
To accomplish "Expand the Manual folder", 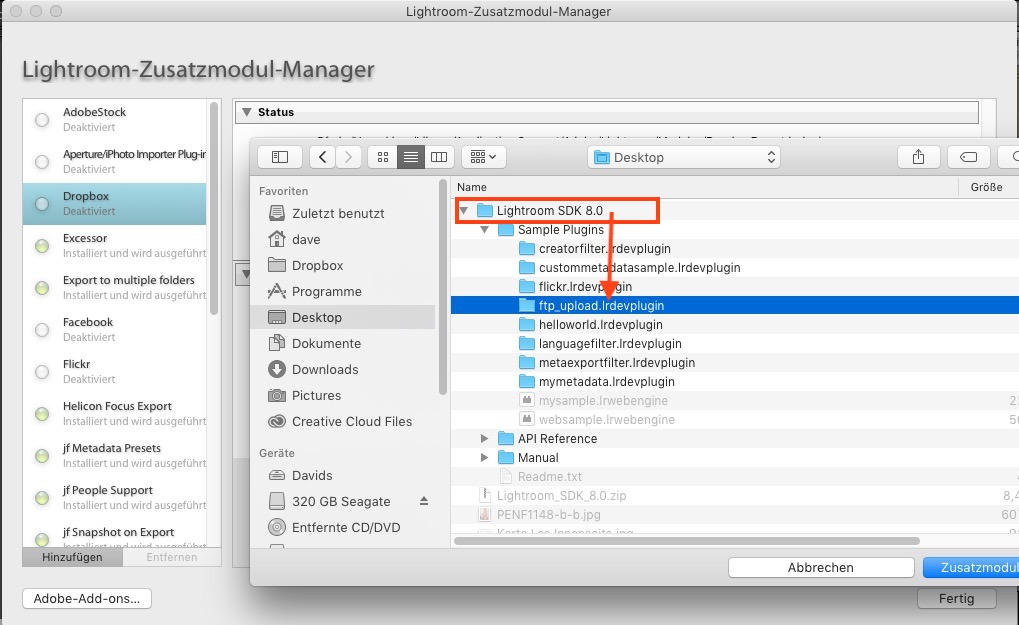I will click(484, 457).
